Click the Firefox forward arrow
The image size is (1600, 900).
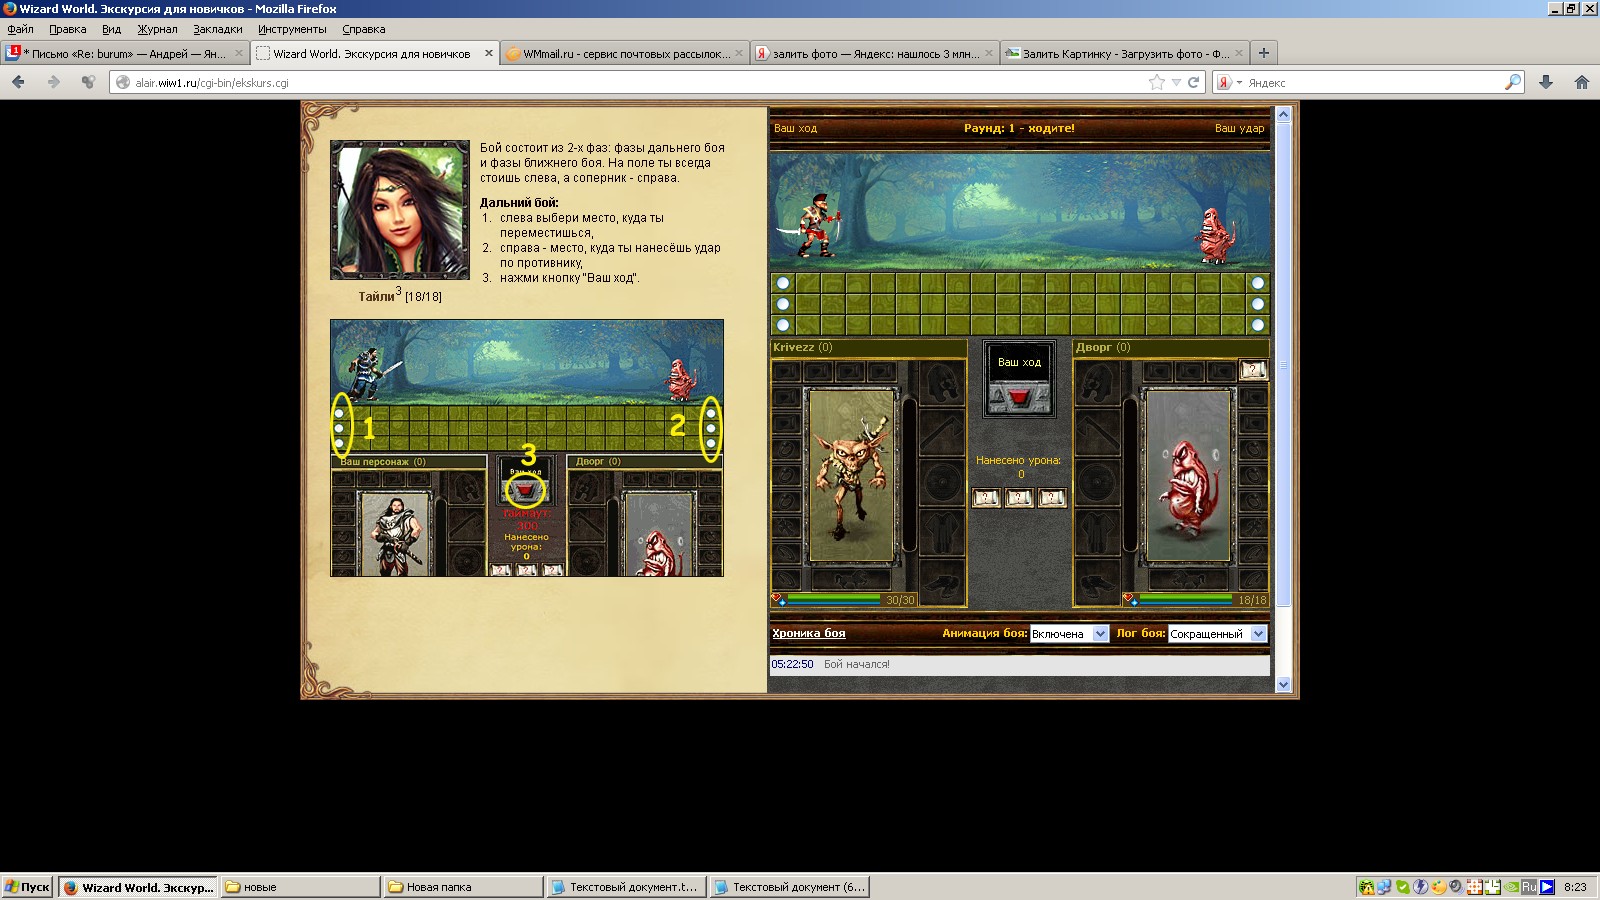tap(53, 82)
